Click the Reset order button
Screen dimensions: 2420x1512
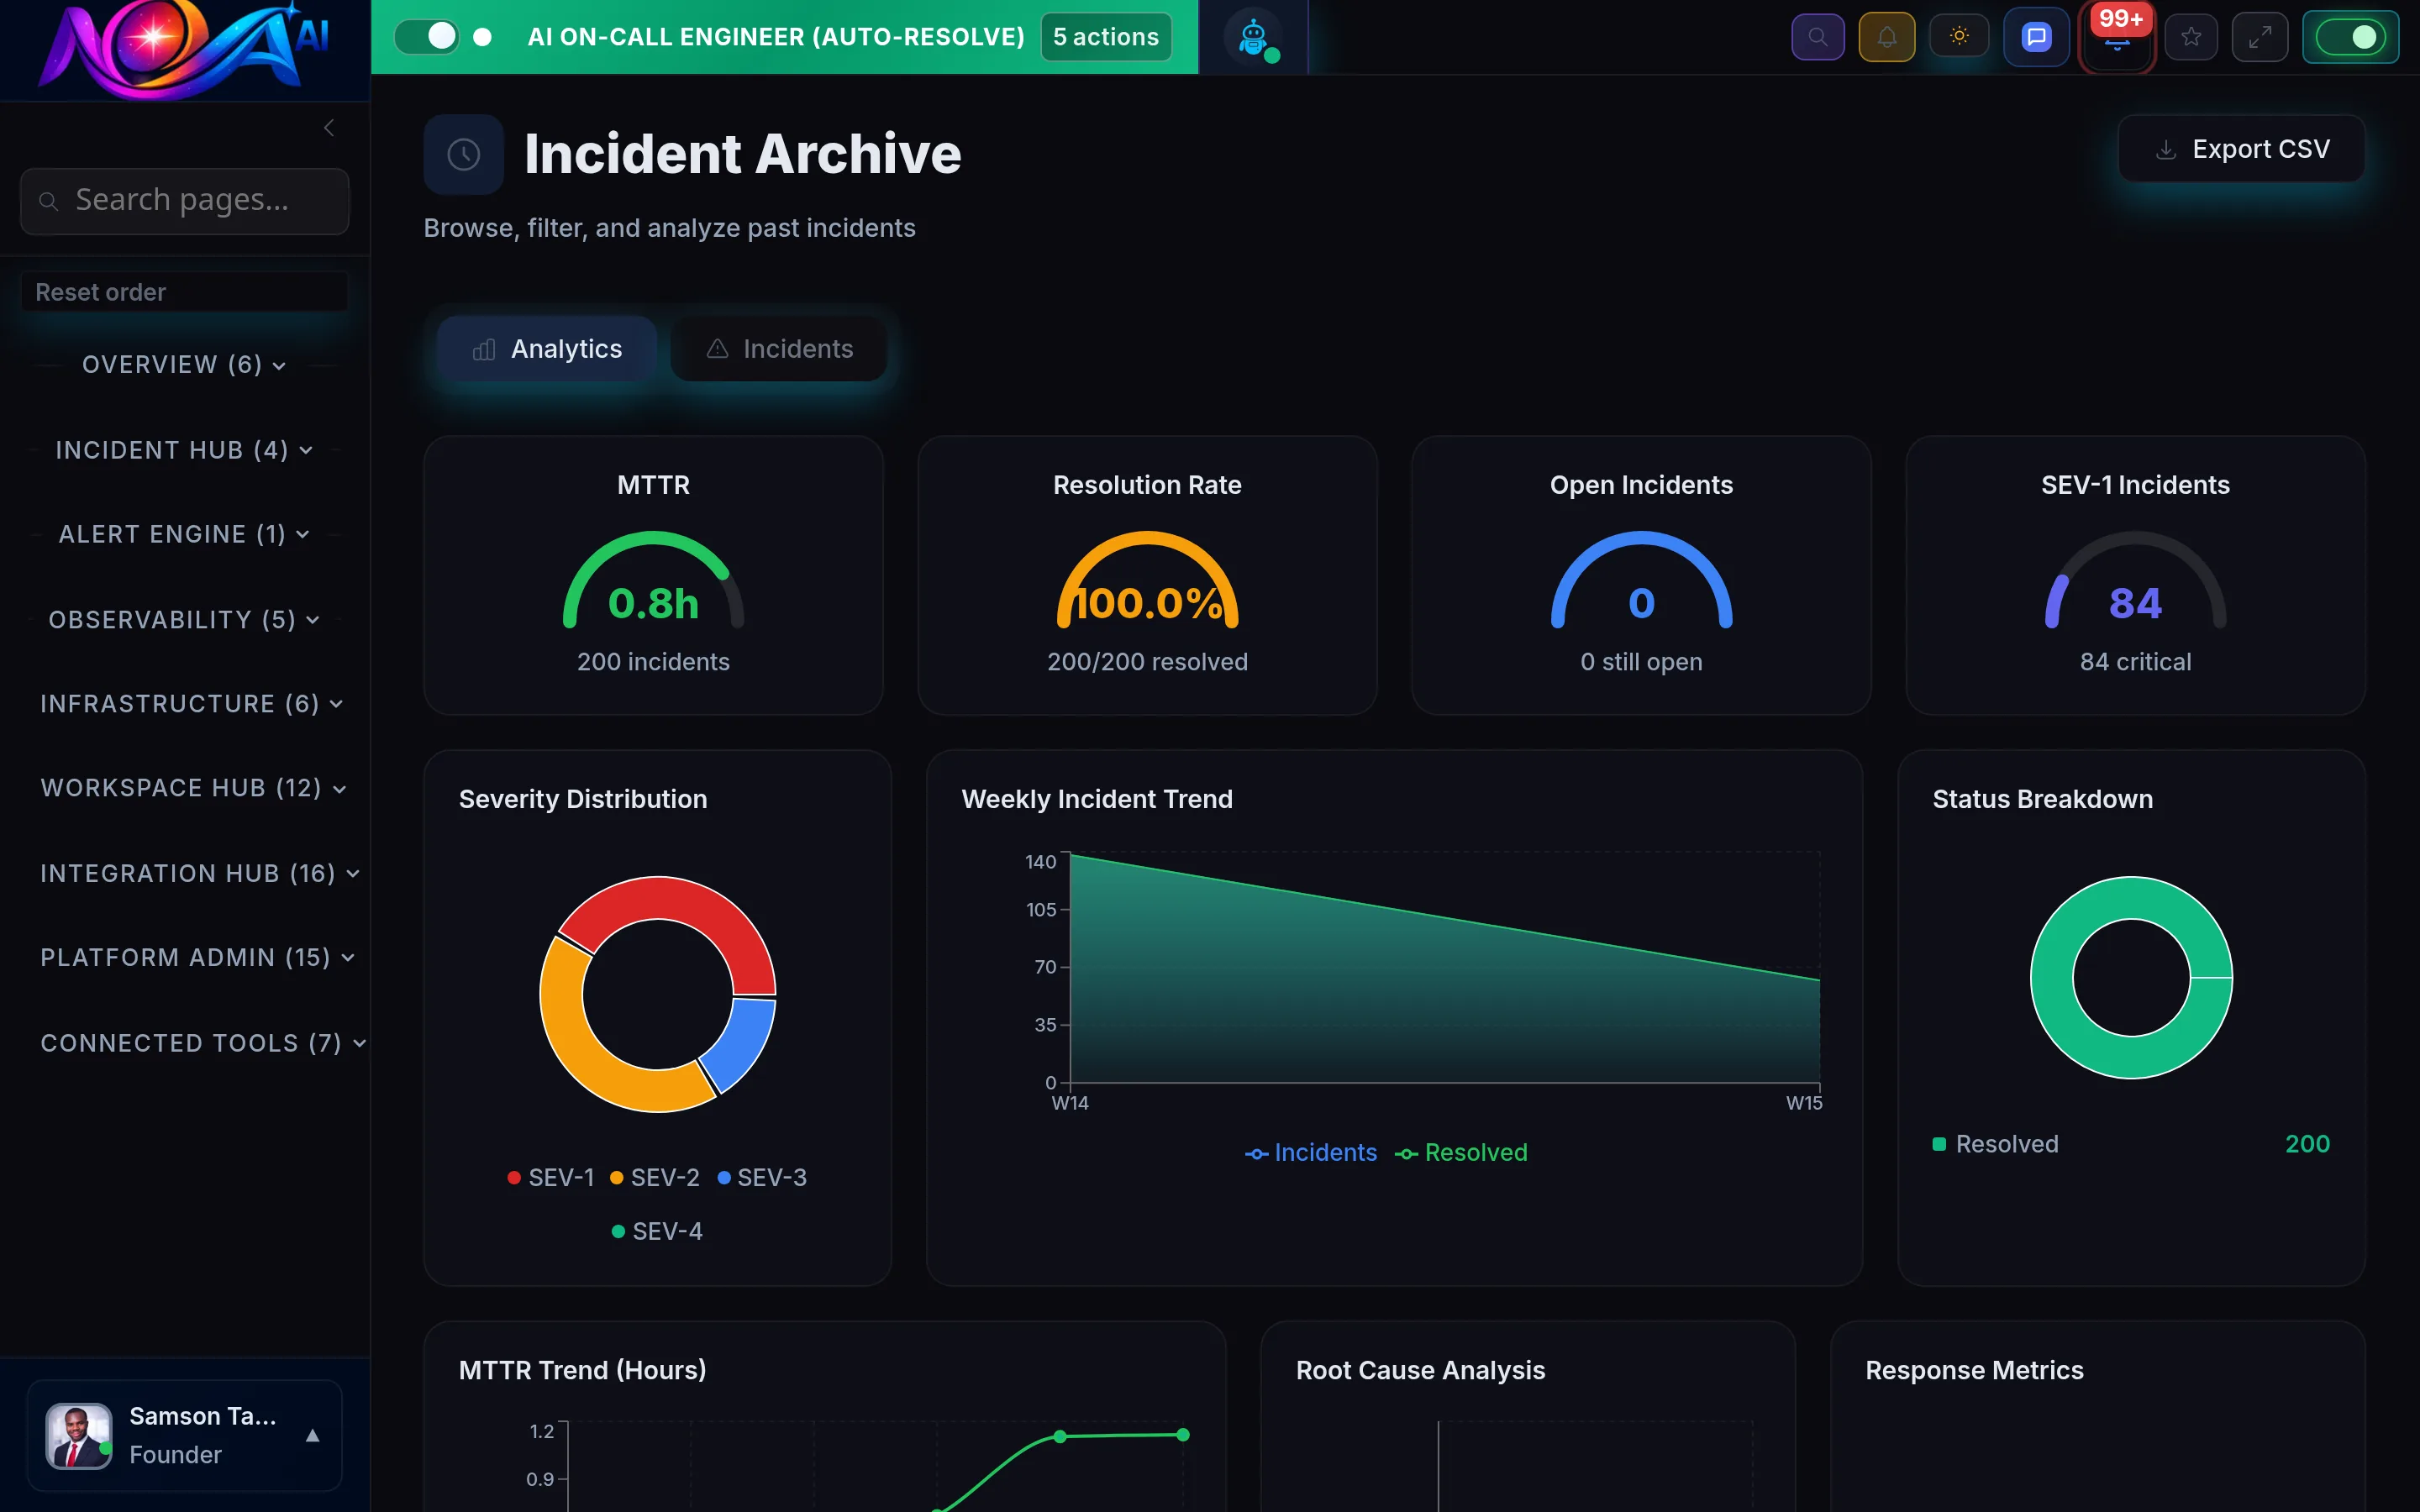[183, 291]
